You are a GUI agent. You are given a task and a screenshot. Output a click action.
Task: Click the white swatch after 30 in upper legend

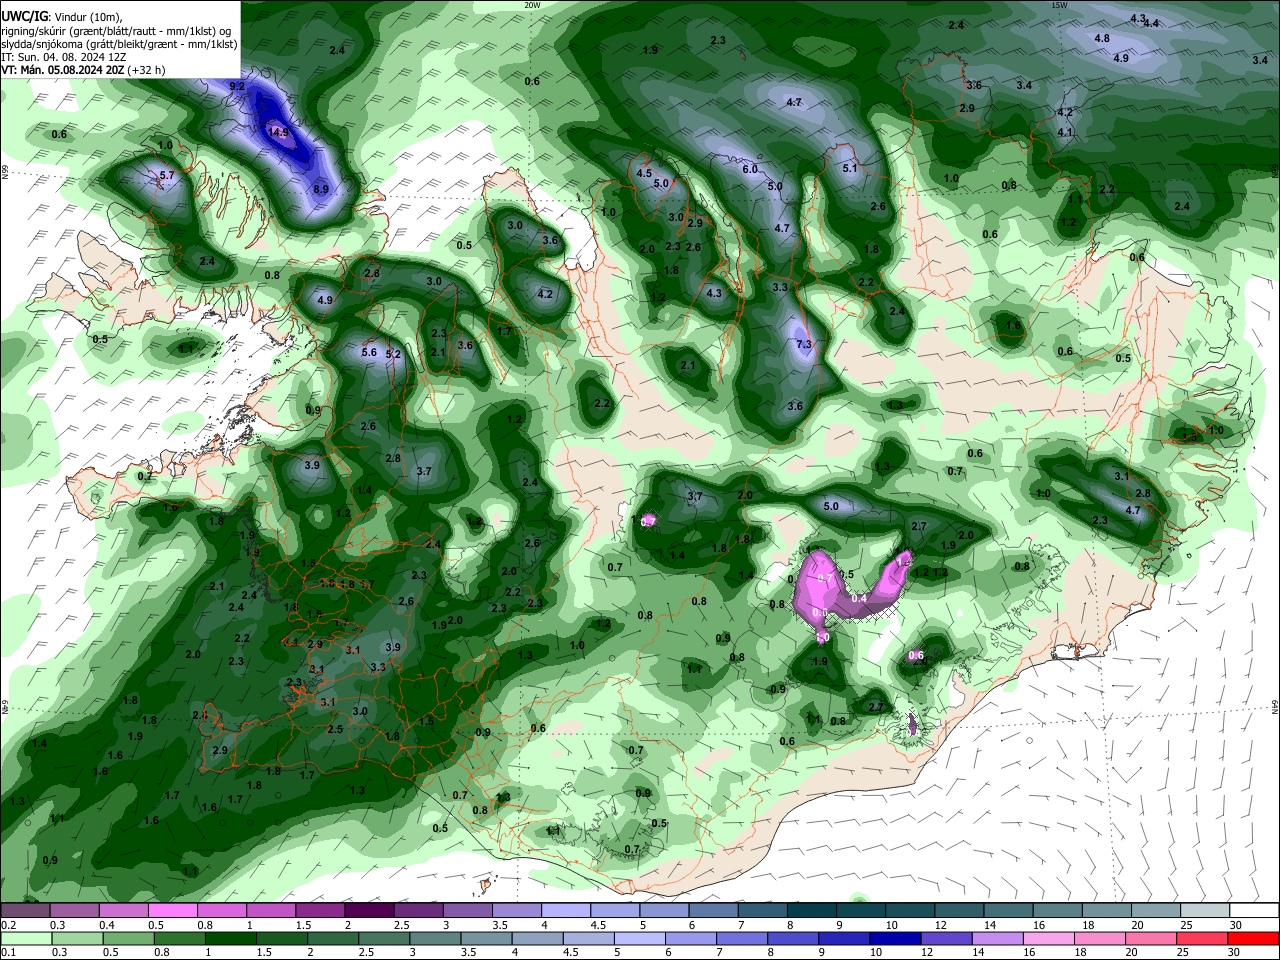[1255, 911]
